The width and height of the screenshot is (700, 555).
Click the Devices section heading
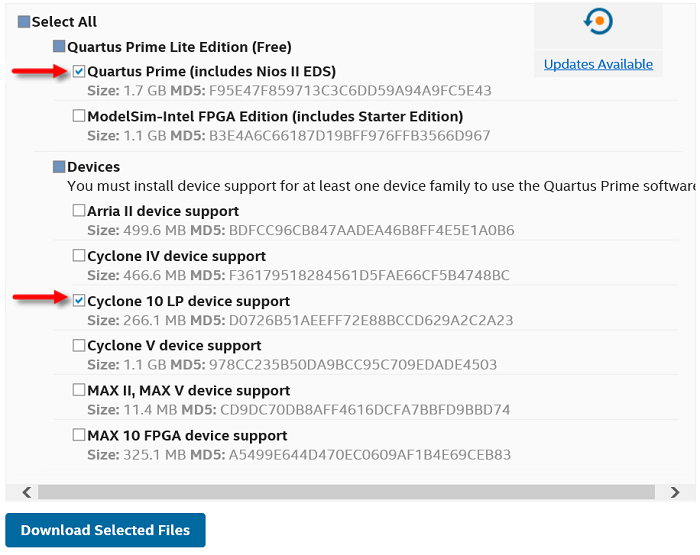pyautogui.click(x=93, y=166)
